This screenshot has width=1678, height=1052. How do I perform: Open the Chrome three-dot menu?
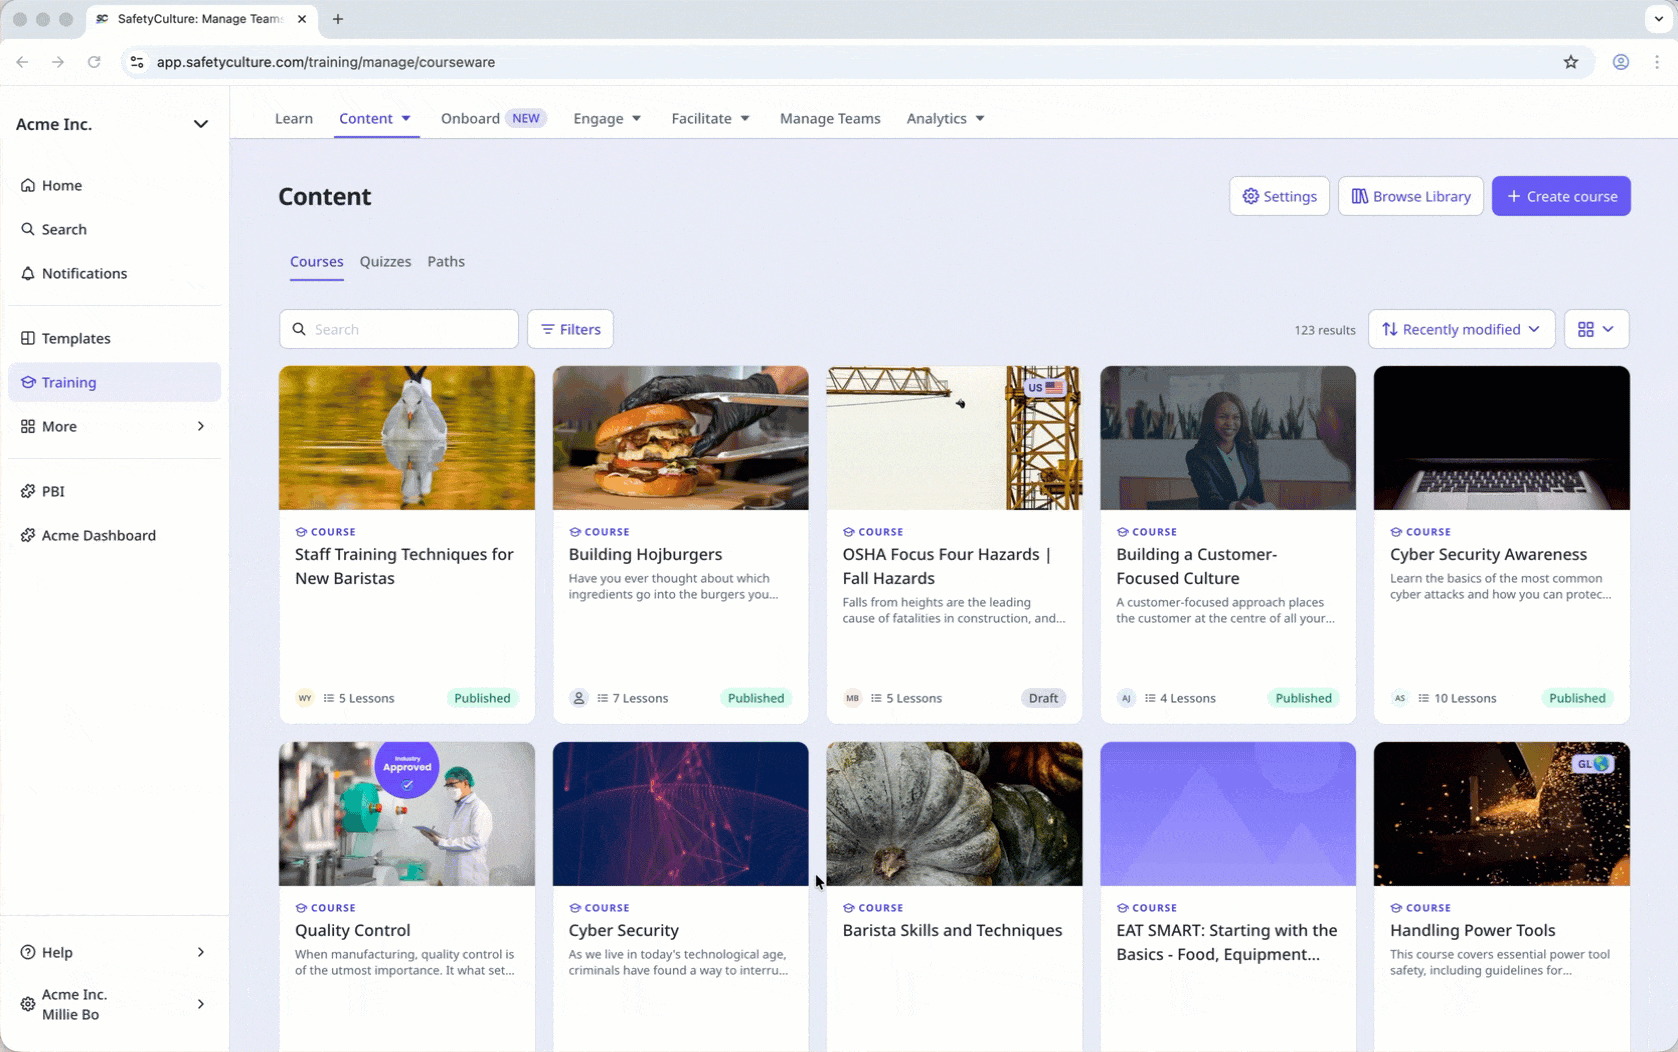1657,62
